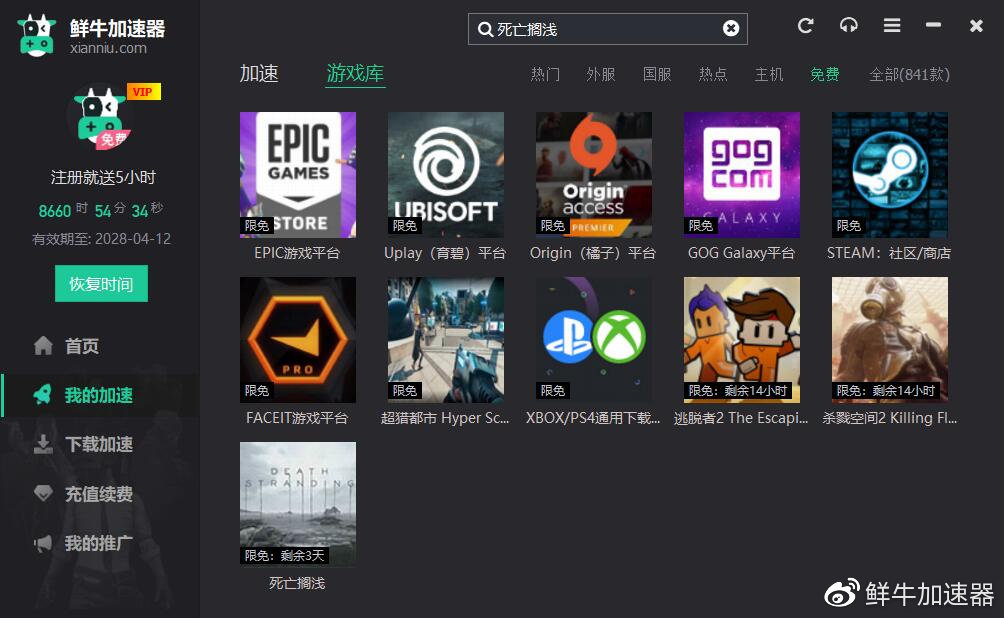Image resolution: width=1004 pixels, height=618 pixels.
Task: Open the Origin access thumbnail
Action: (594, 175)
